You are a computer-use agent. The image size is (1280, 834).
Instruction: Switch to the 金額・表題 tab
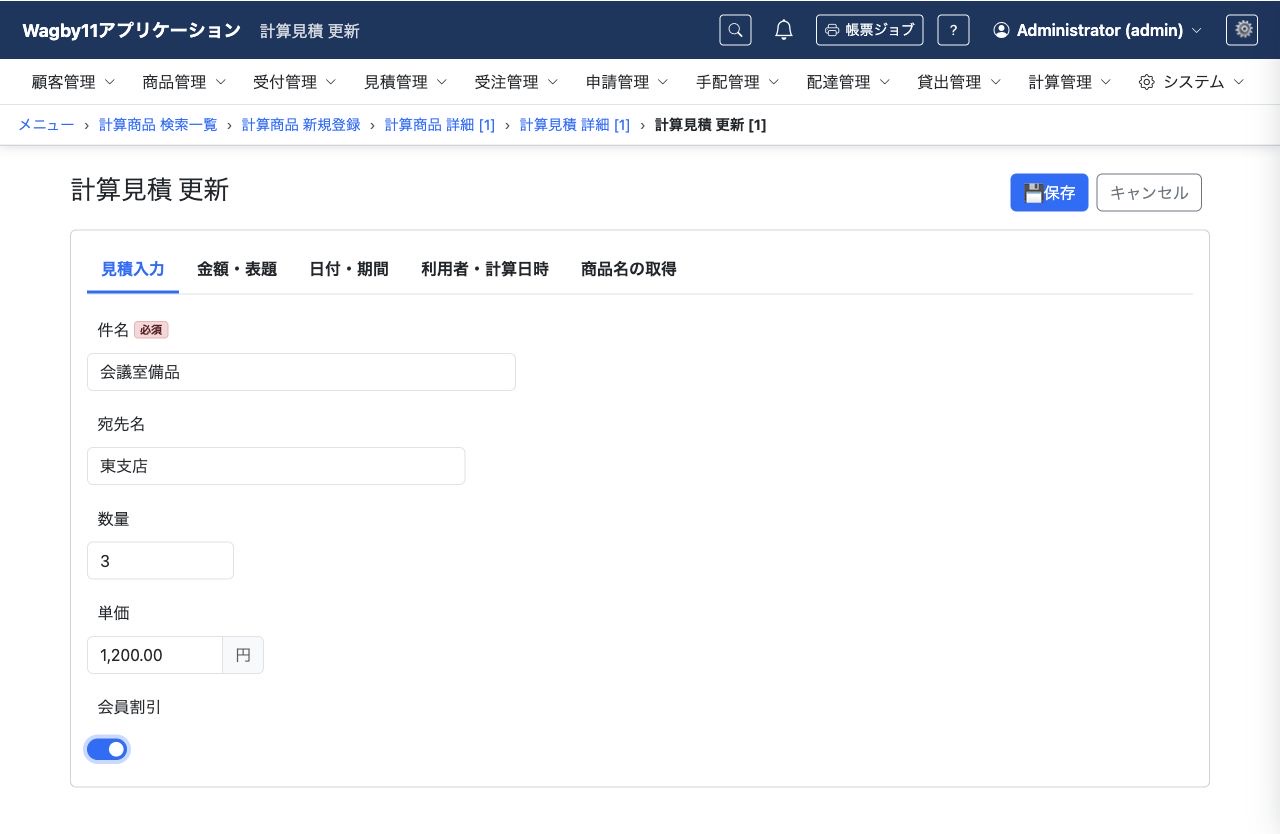237,269
